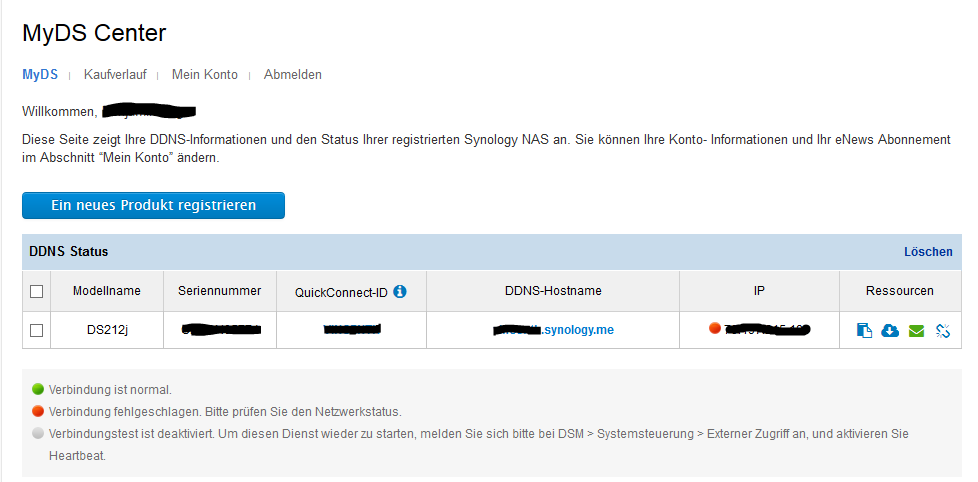Click the Verbindung fehlgeschlagen legend text
Viewport: 978px width, 482px height.
click(x=225, y=412)
